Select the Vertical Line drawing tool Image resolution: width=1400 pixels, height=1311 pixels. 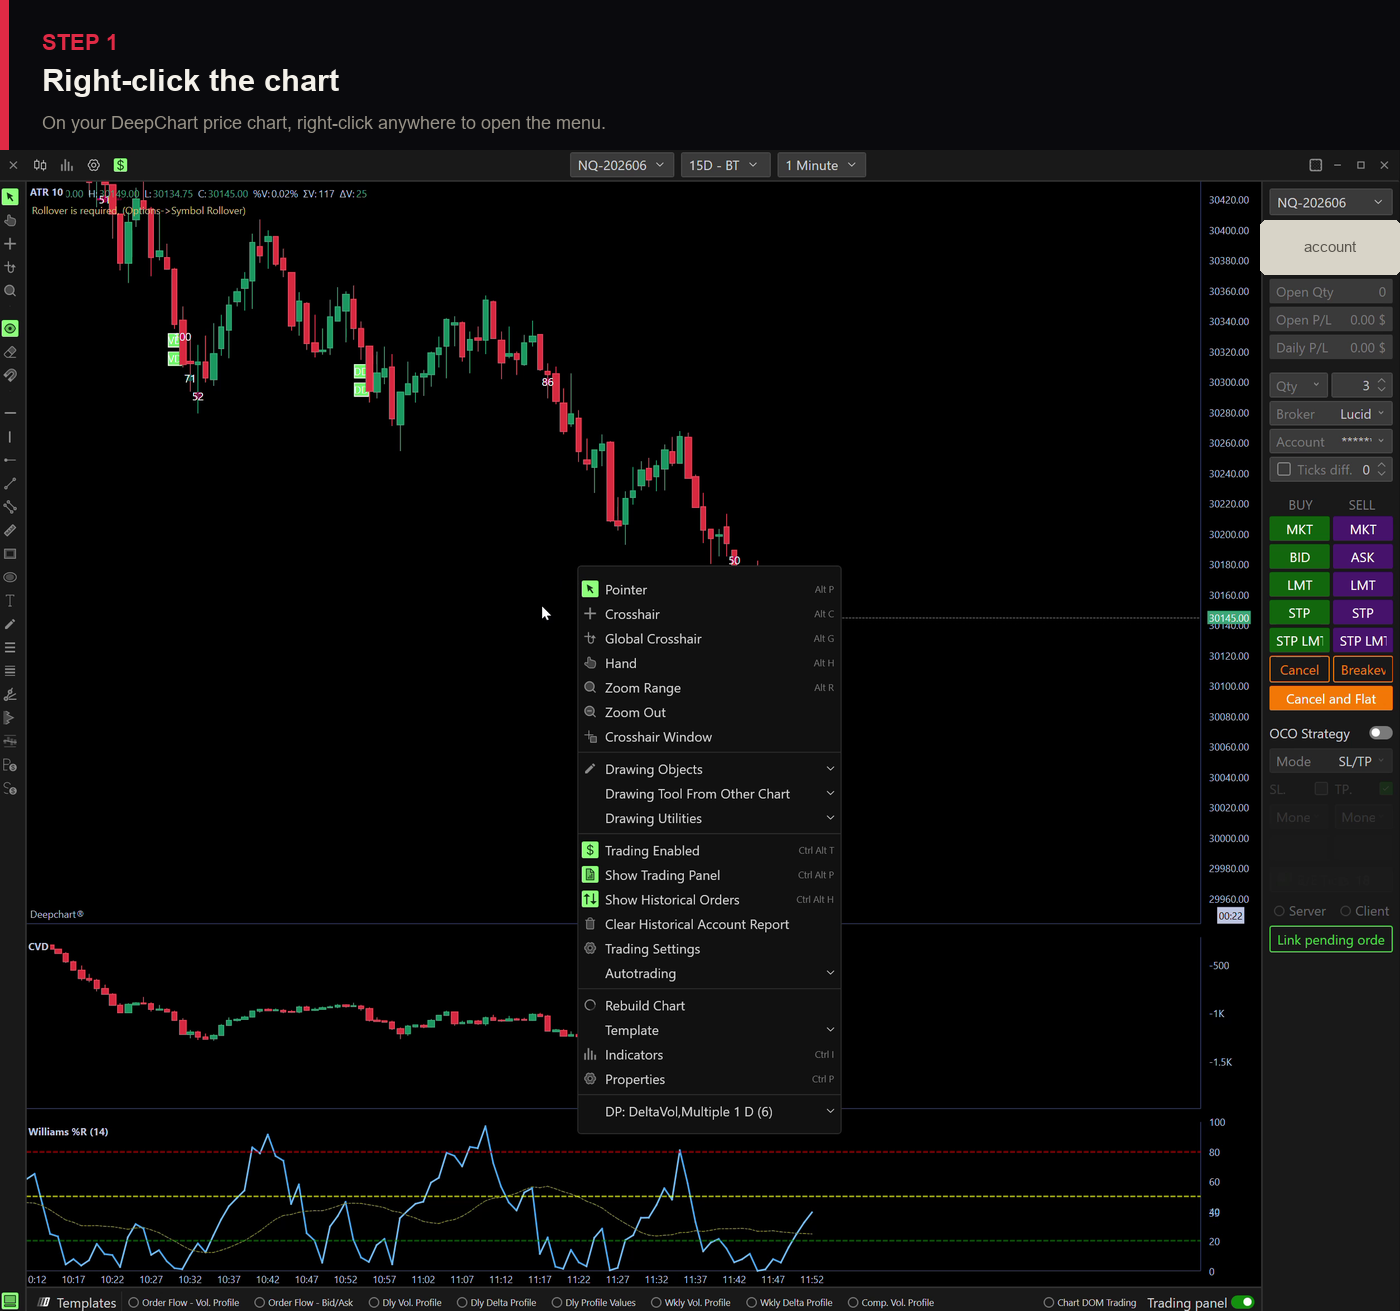[x=10, y=436]
